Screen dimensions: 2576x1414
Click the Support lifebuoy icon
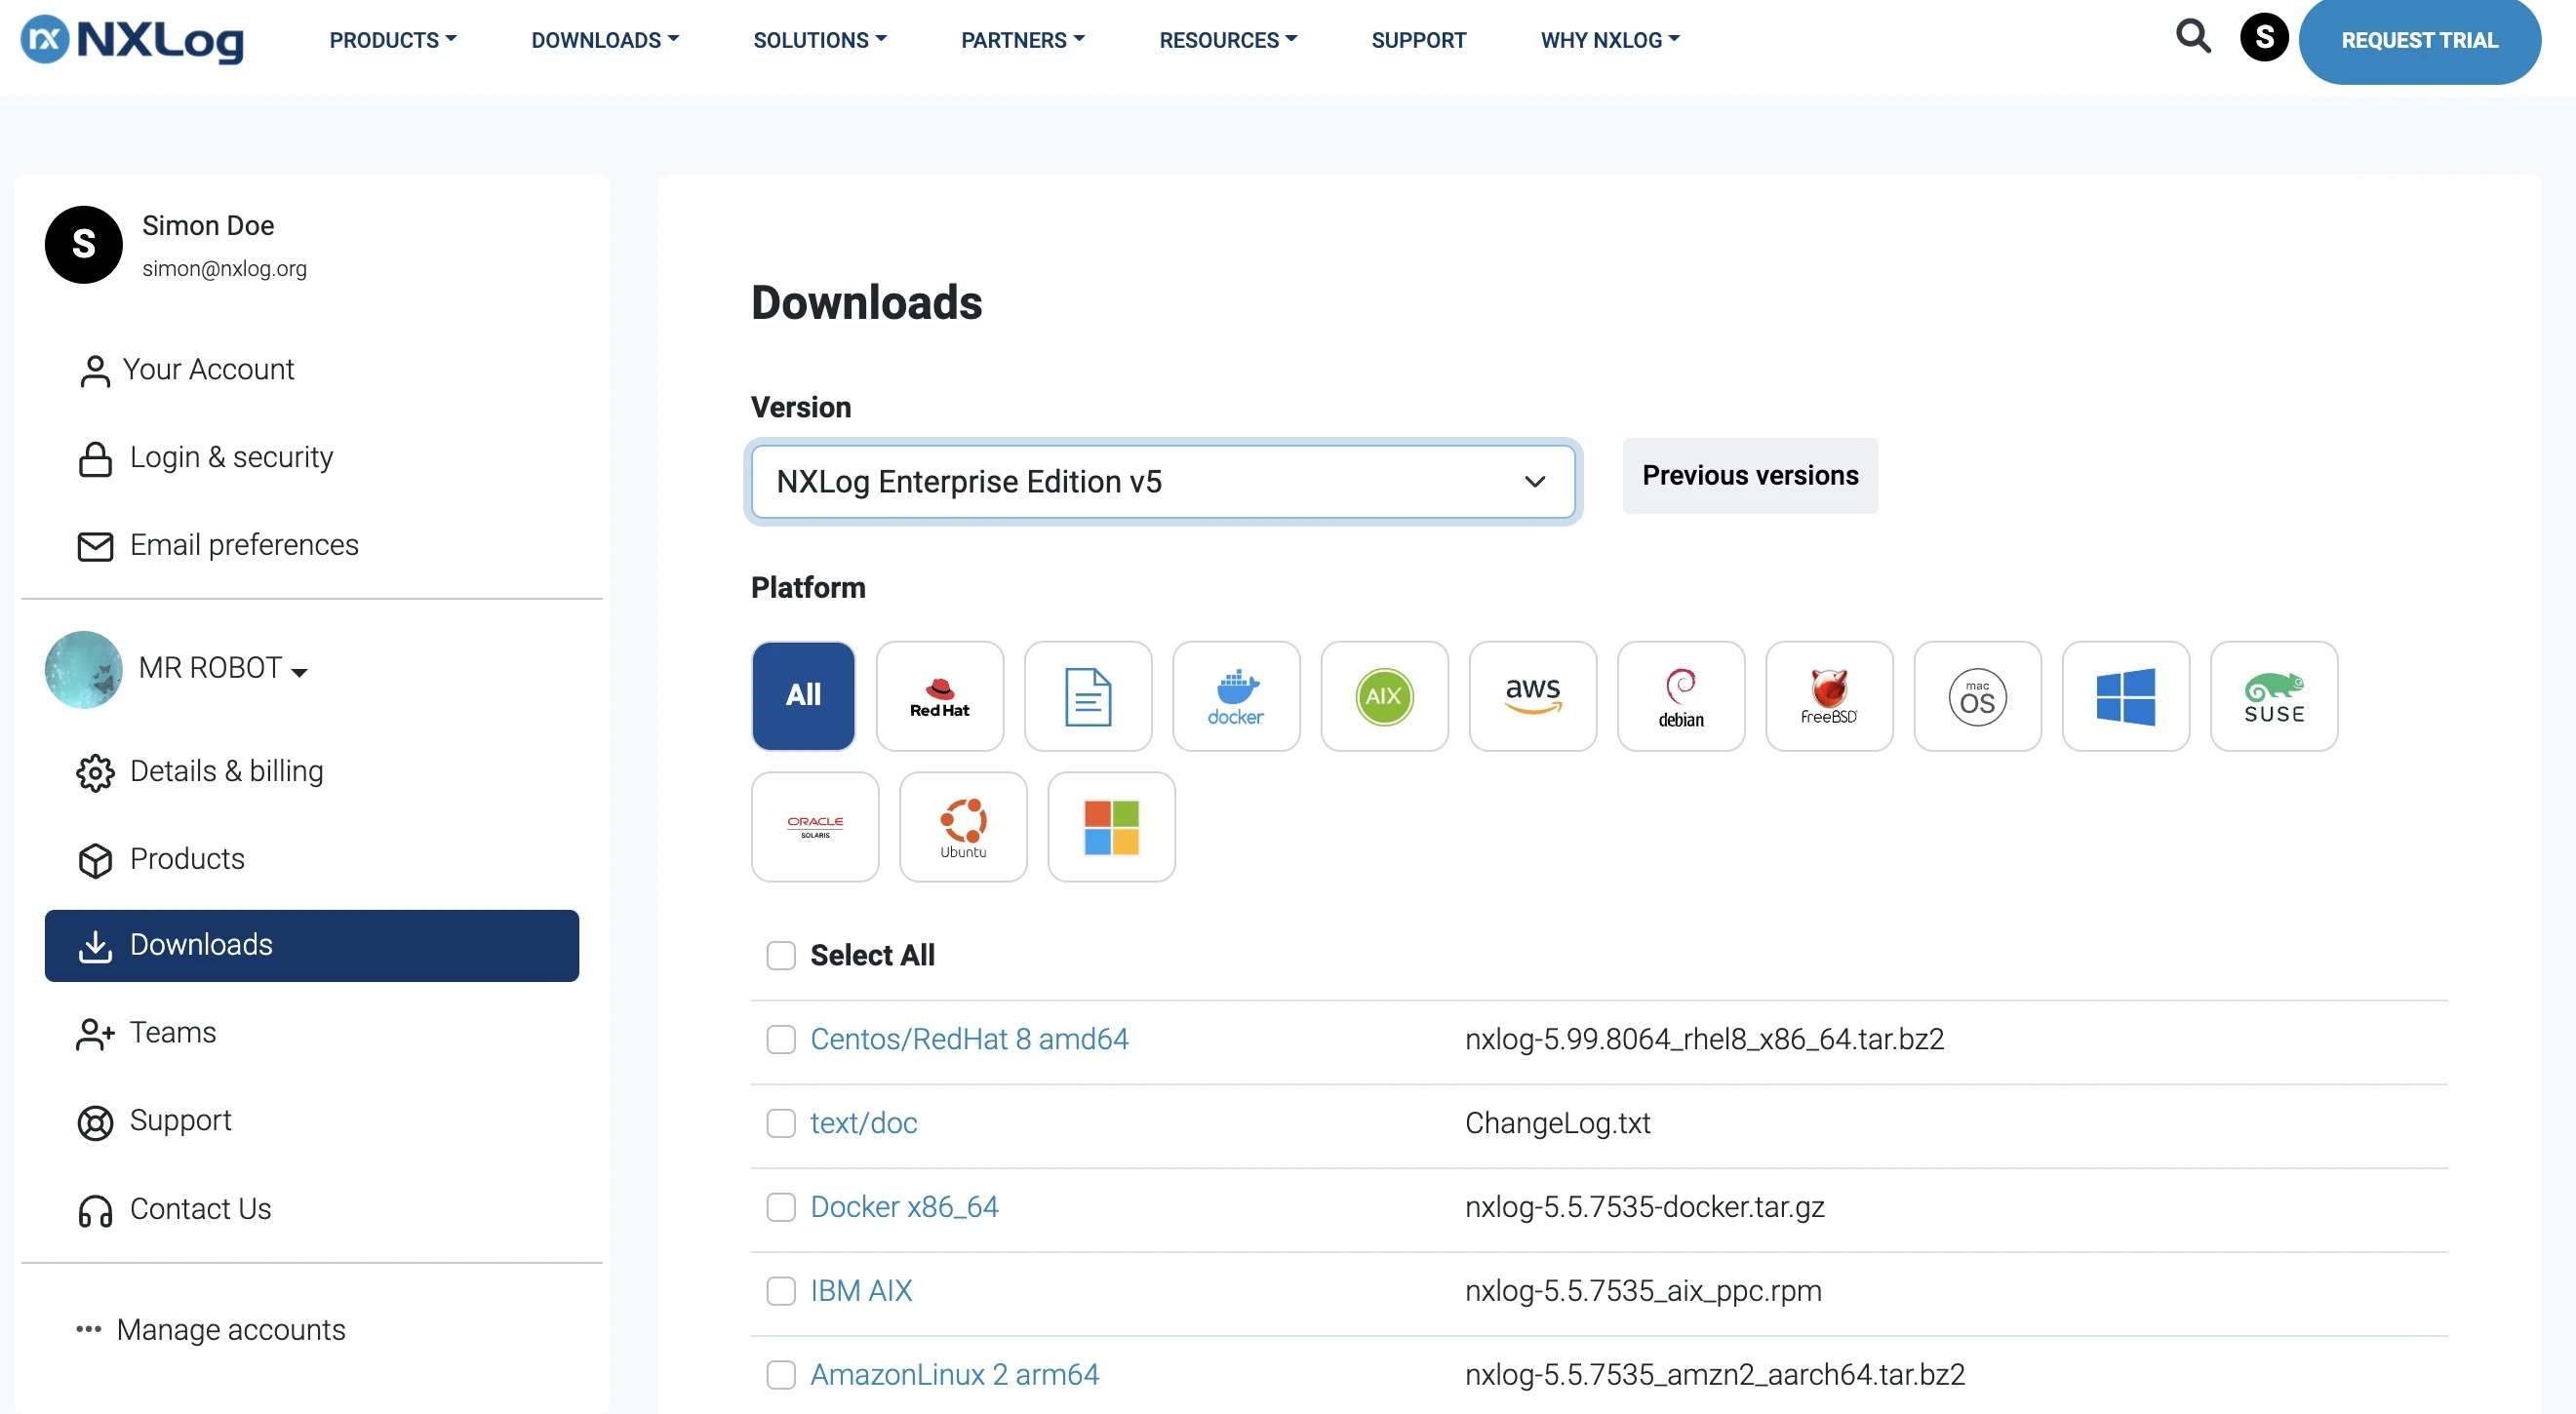click(95, 1122)
